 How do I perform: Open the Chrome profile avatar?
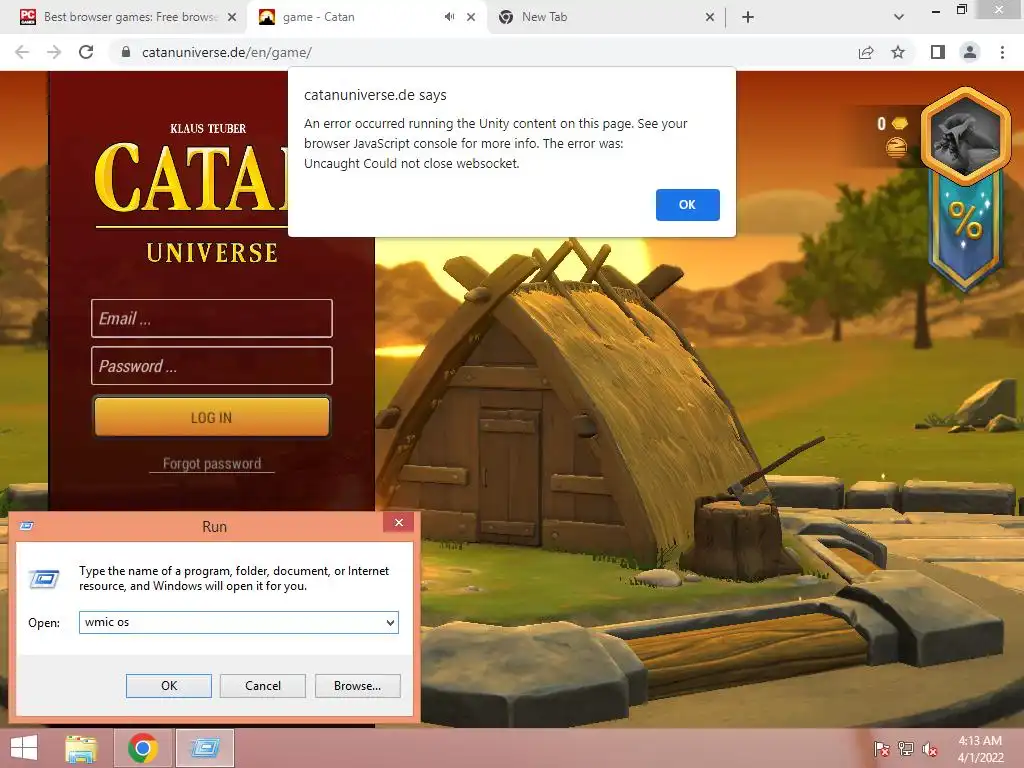pos(970,52)
